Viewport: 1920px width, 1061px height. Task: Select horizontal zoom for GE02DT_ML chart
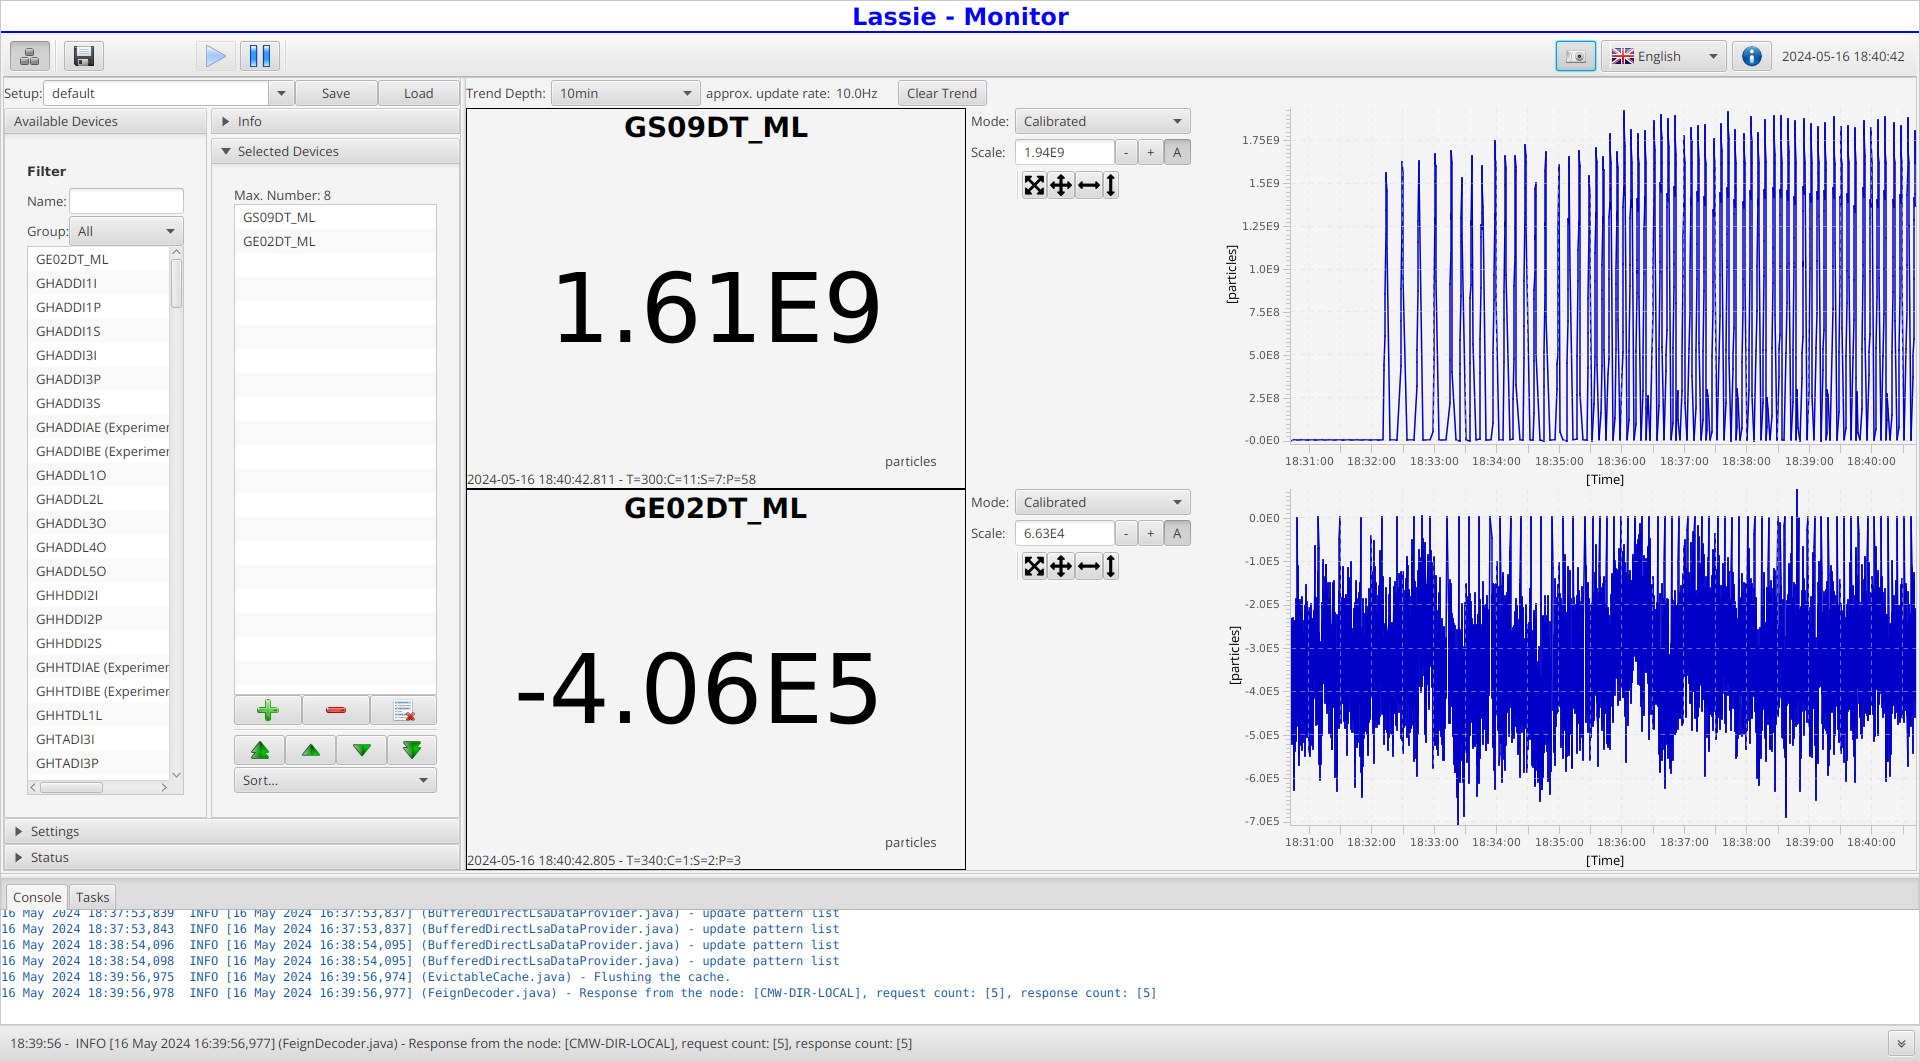[1089, 566]
